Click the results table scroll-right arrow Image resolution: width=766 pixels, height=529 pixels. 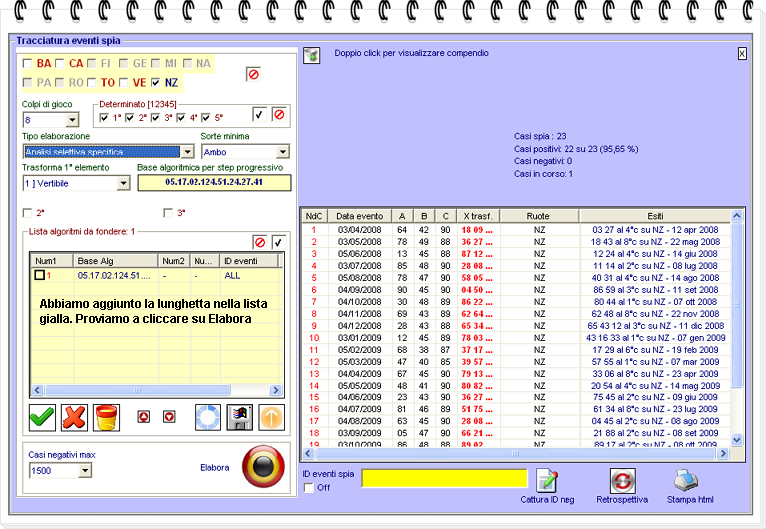point(723,453)
